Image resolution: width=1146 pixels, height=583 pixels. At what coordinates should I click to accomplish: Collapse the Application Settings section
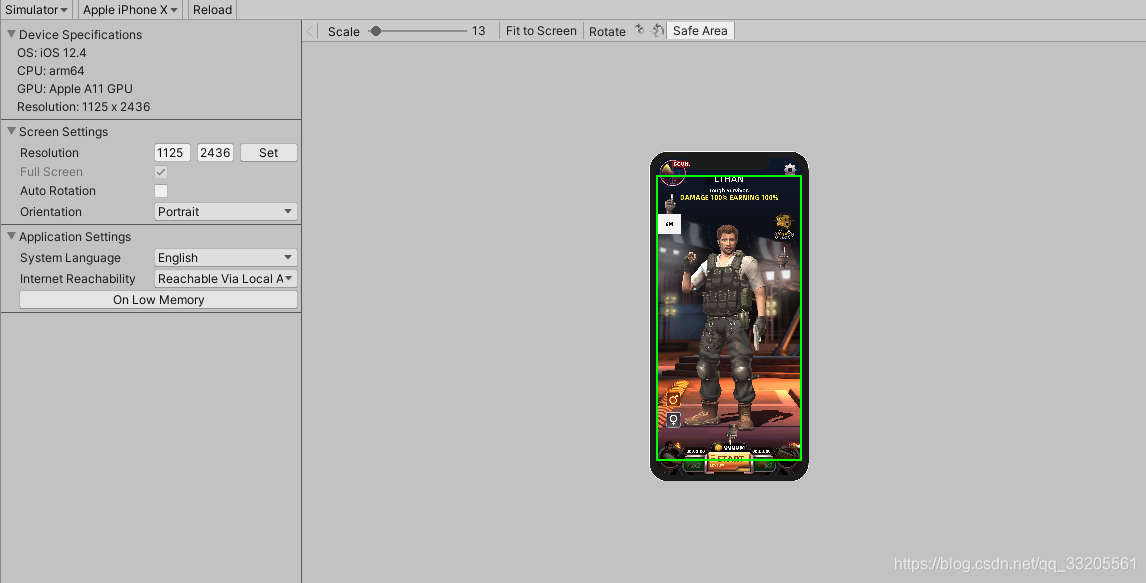(x=11, y=236)
